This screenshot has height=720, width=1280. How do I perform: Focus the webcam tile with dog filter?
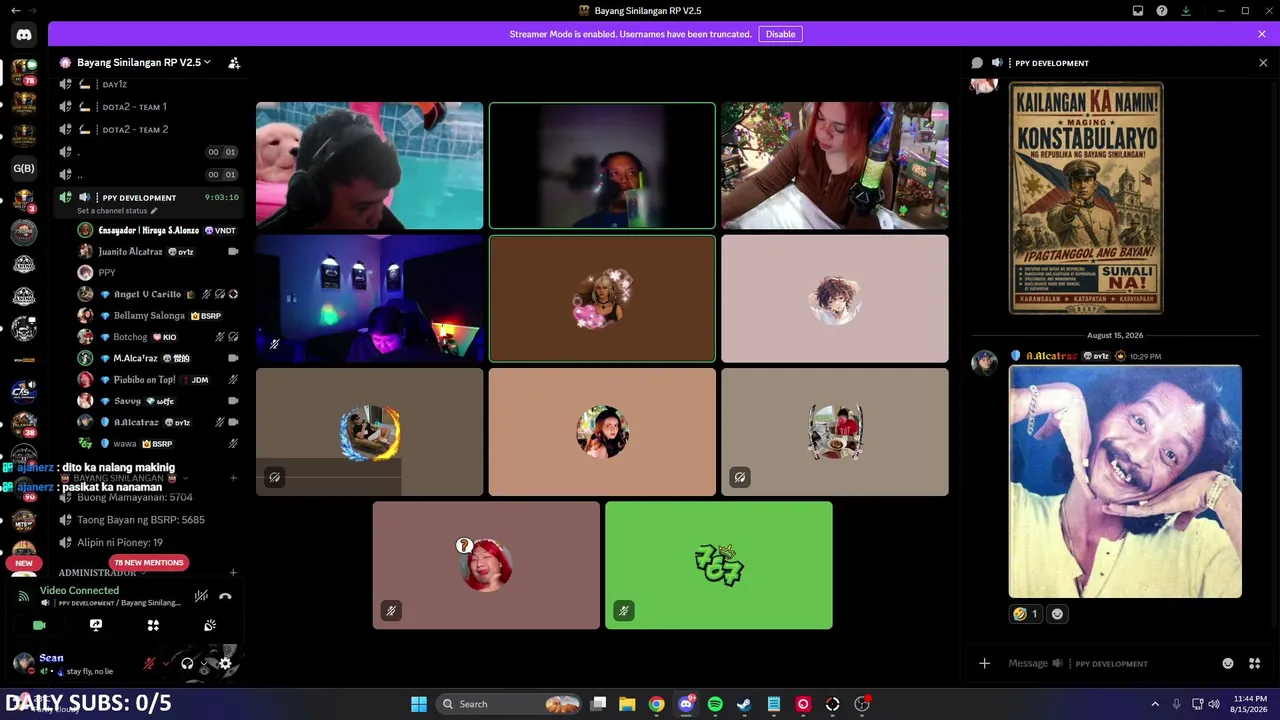(369, 165)
